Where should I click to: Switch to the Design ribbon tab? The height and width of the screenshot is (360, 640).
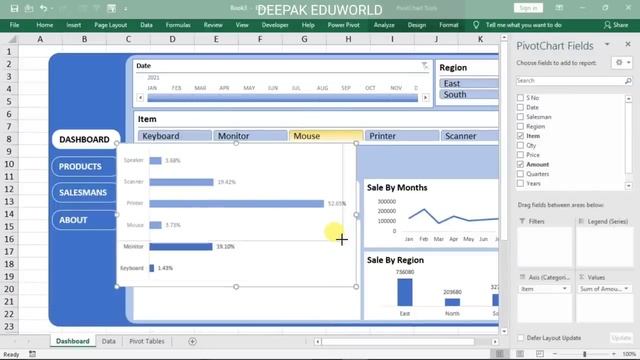(x=417, y=25)
